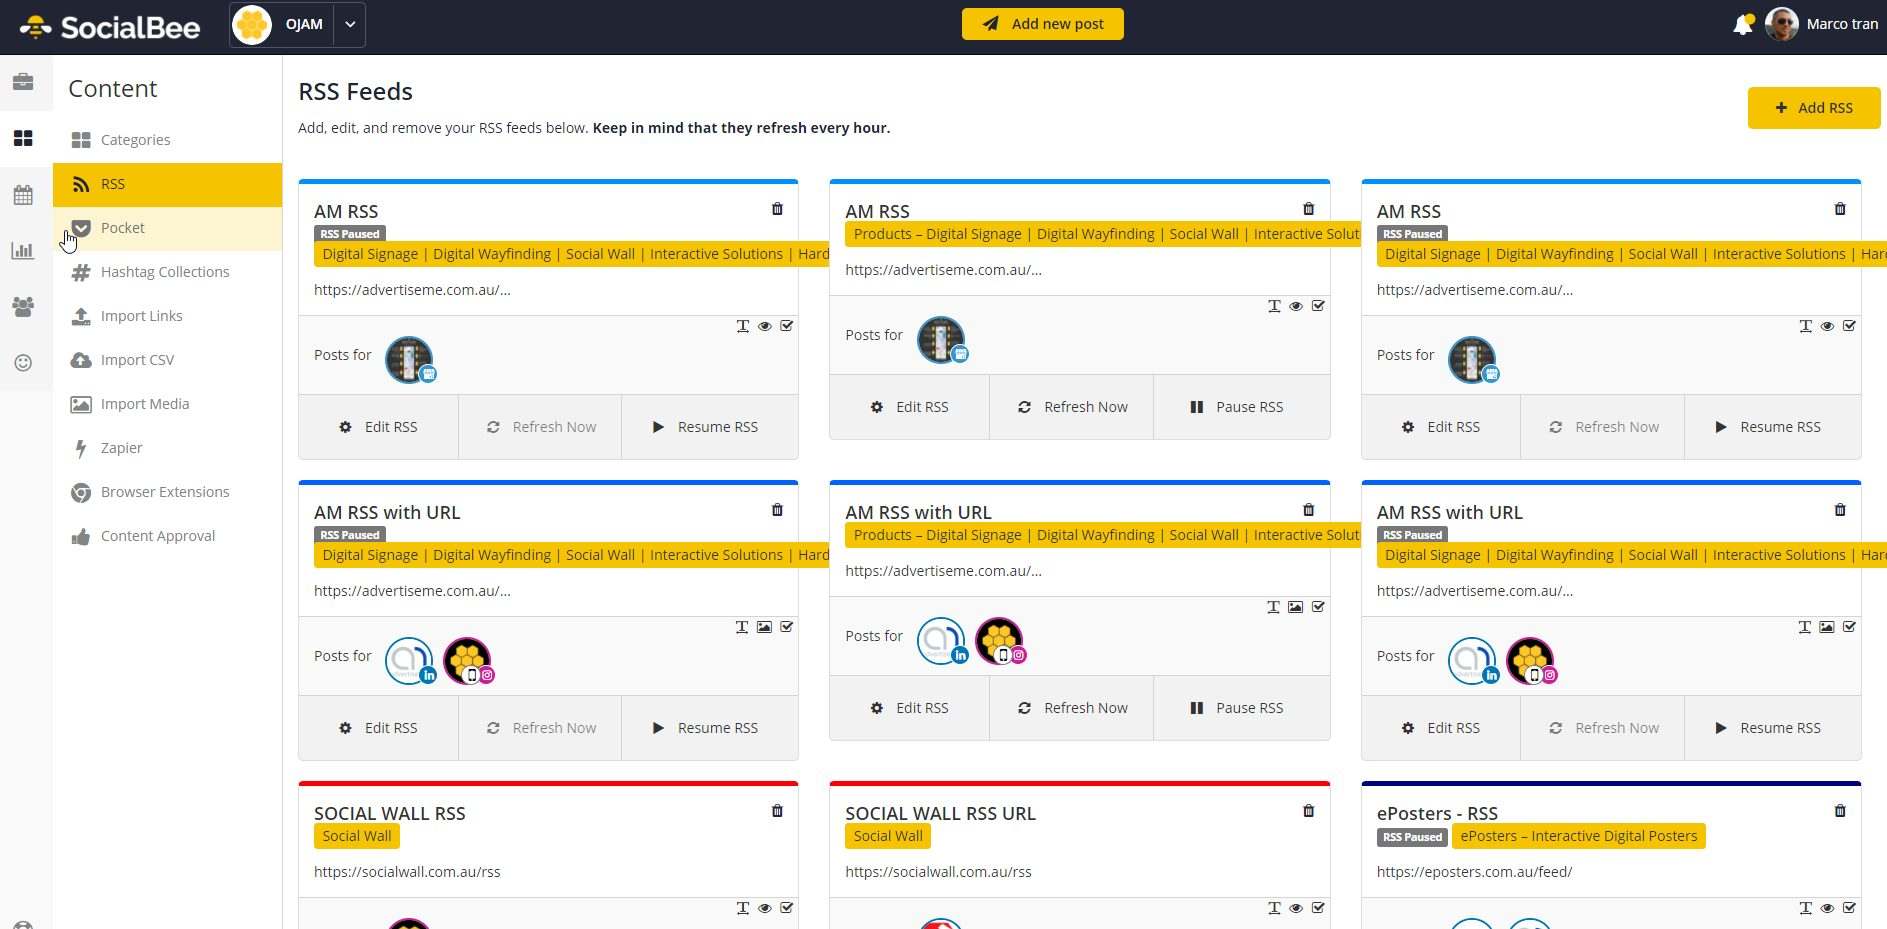Click LinkedIn profile avatar on first AM RSS with URL
This screenshot has width=1887, height=929.
[409, 661]
